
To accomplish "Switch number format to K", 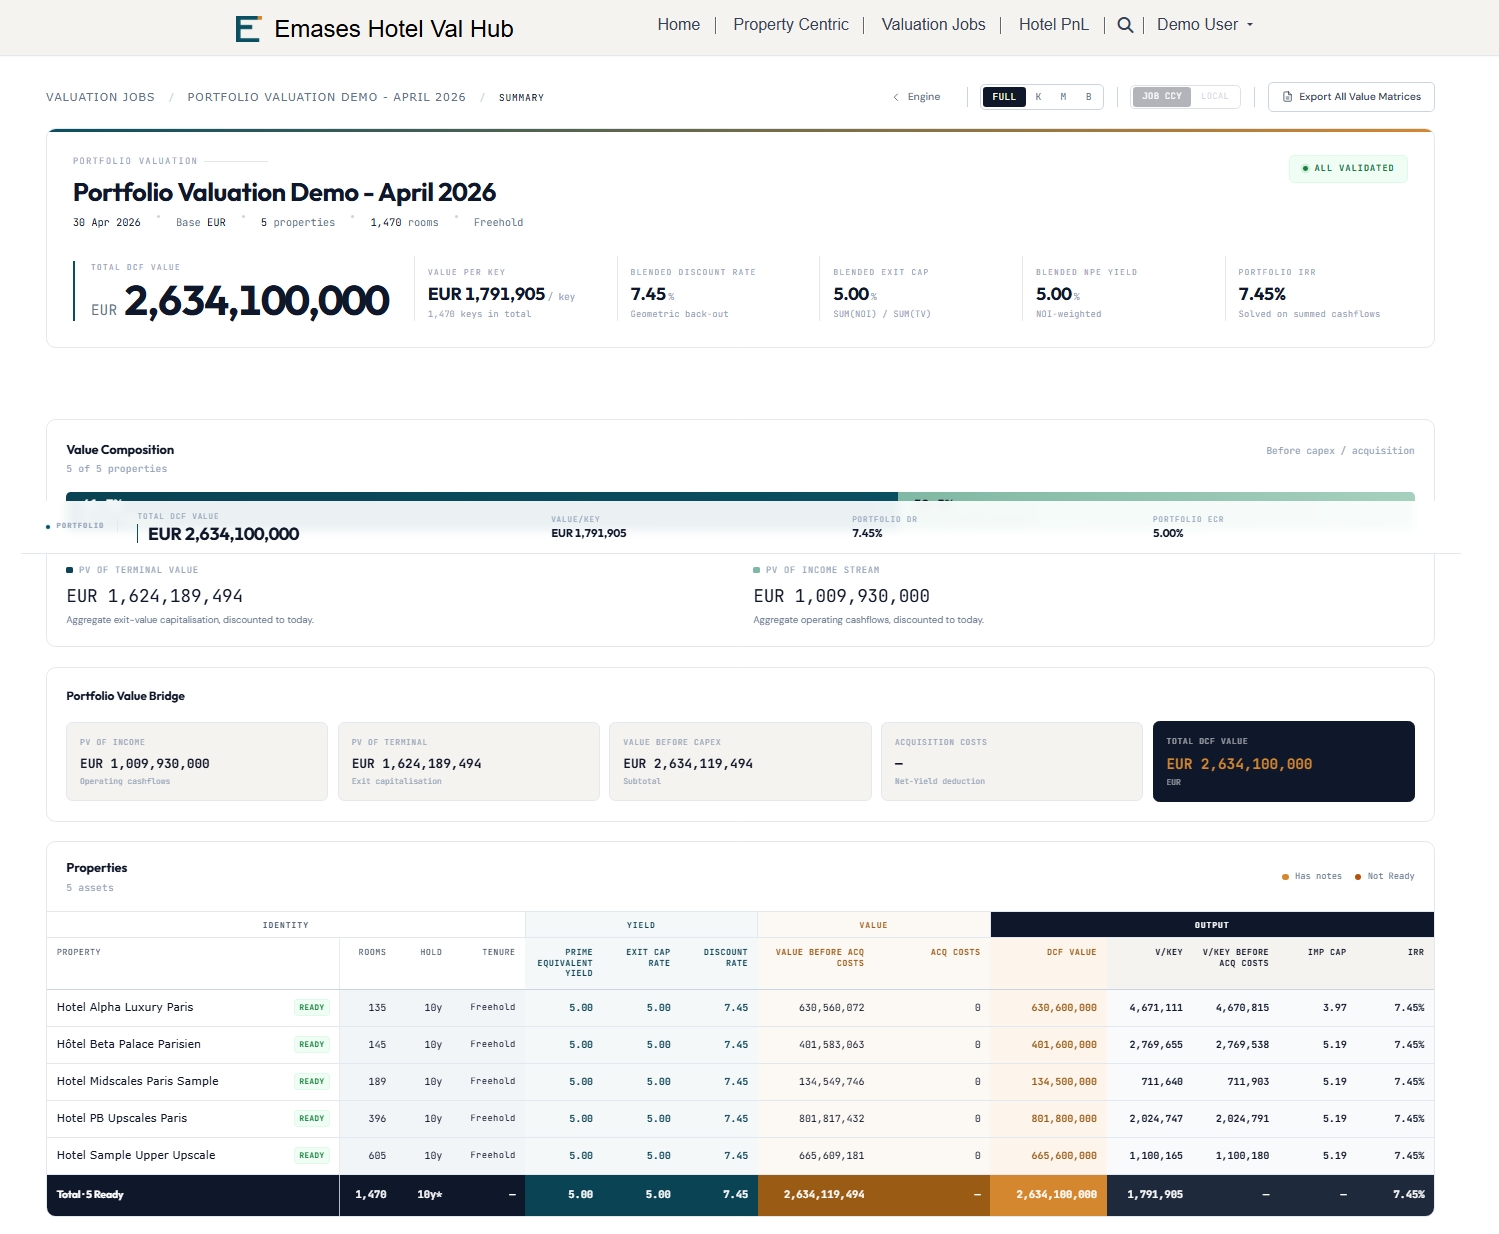I will [x=1038, y=97].
